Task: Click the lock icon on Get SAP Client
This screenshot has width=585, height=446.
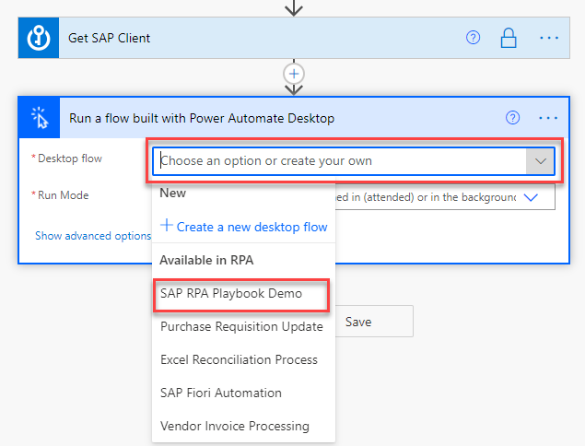Action: coord(508,38)
